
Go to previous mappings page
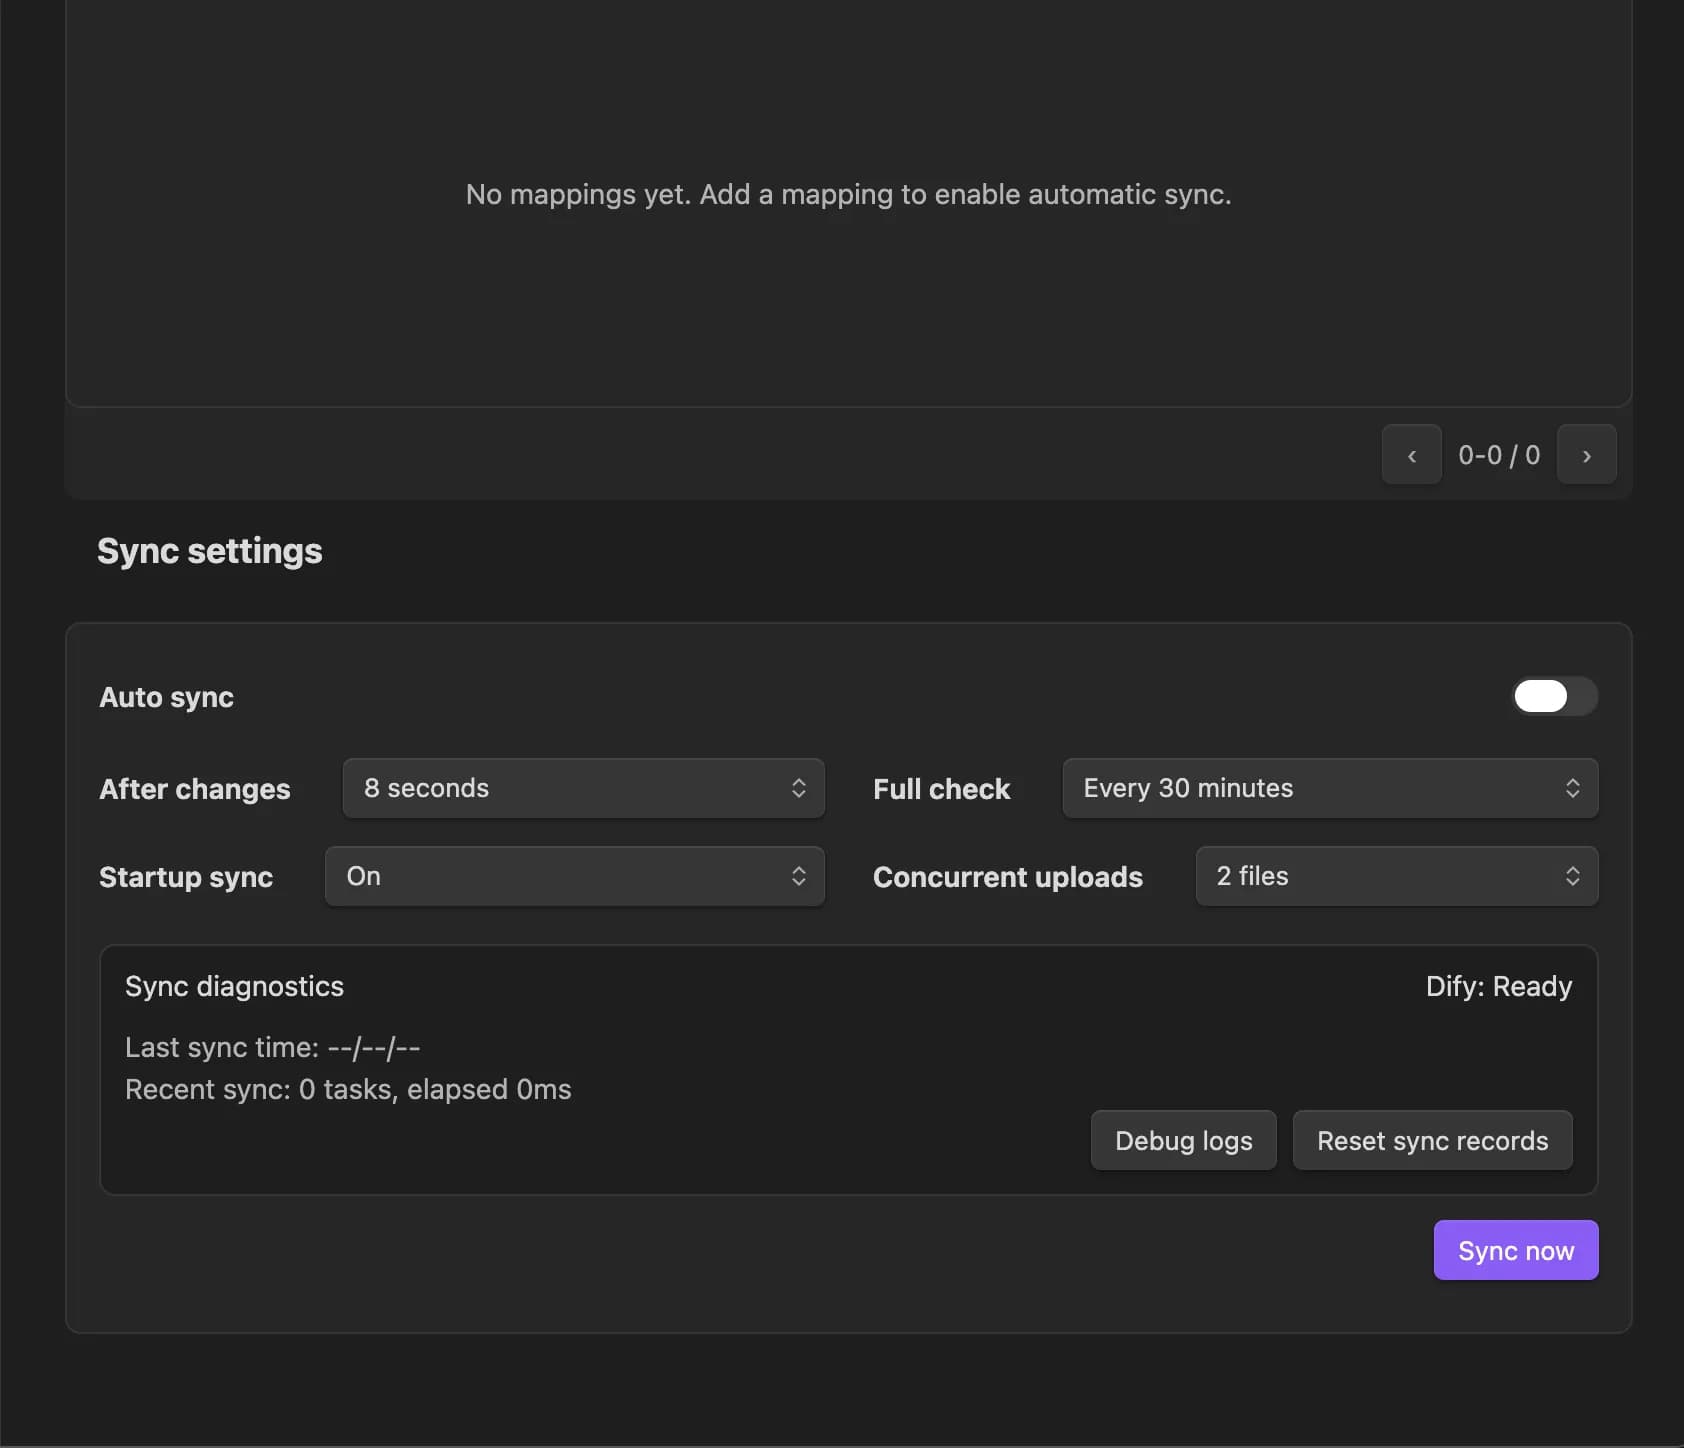[1411, 455]
